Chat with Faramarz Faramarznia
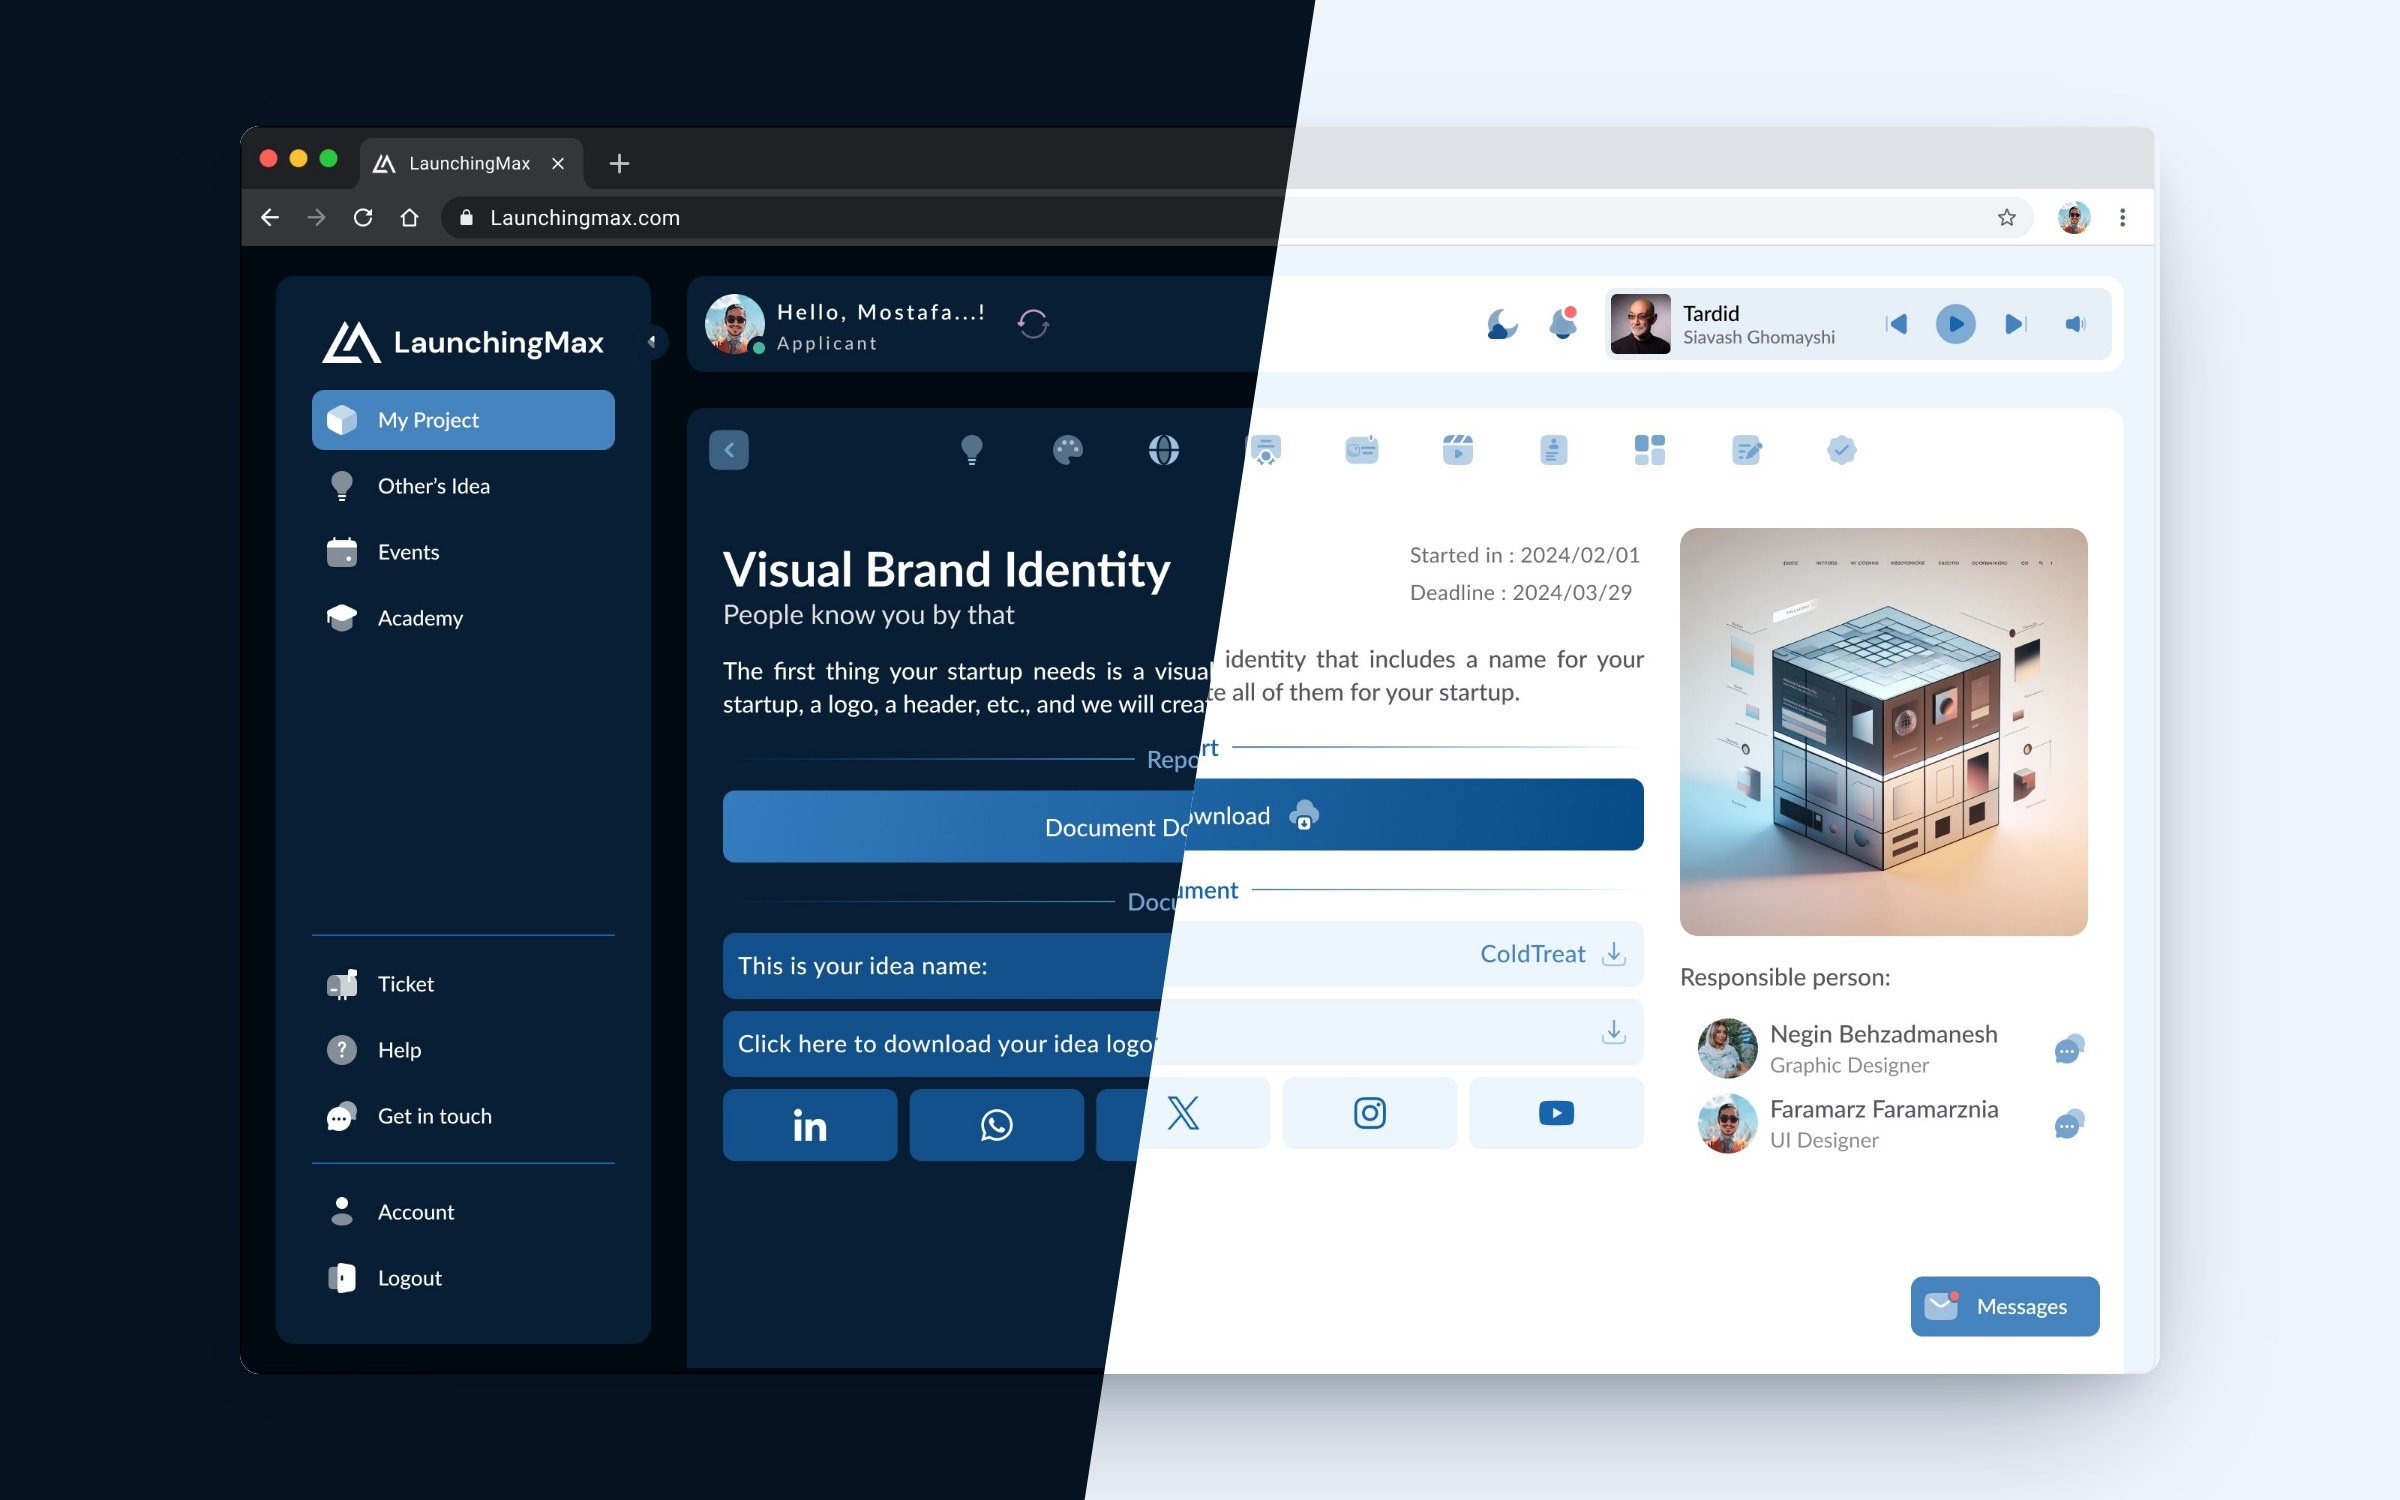This screenshot has width=2400, height=1500. [2069, 1124]
